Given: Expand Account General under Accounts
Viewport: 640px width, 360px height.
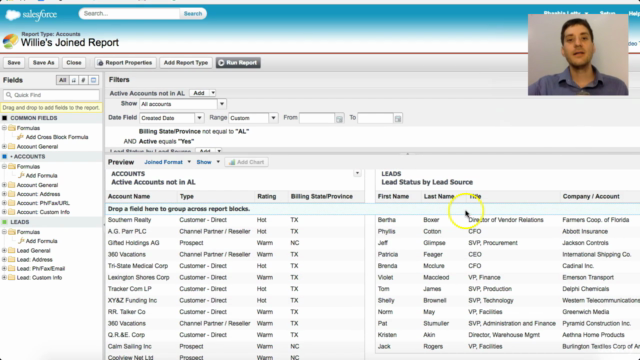Looking at the screenshot, I should (4, 184).
